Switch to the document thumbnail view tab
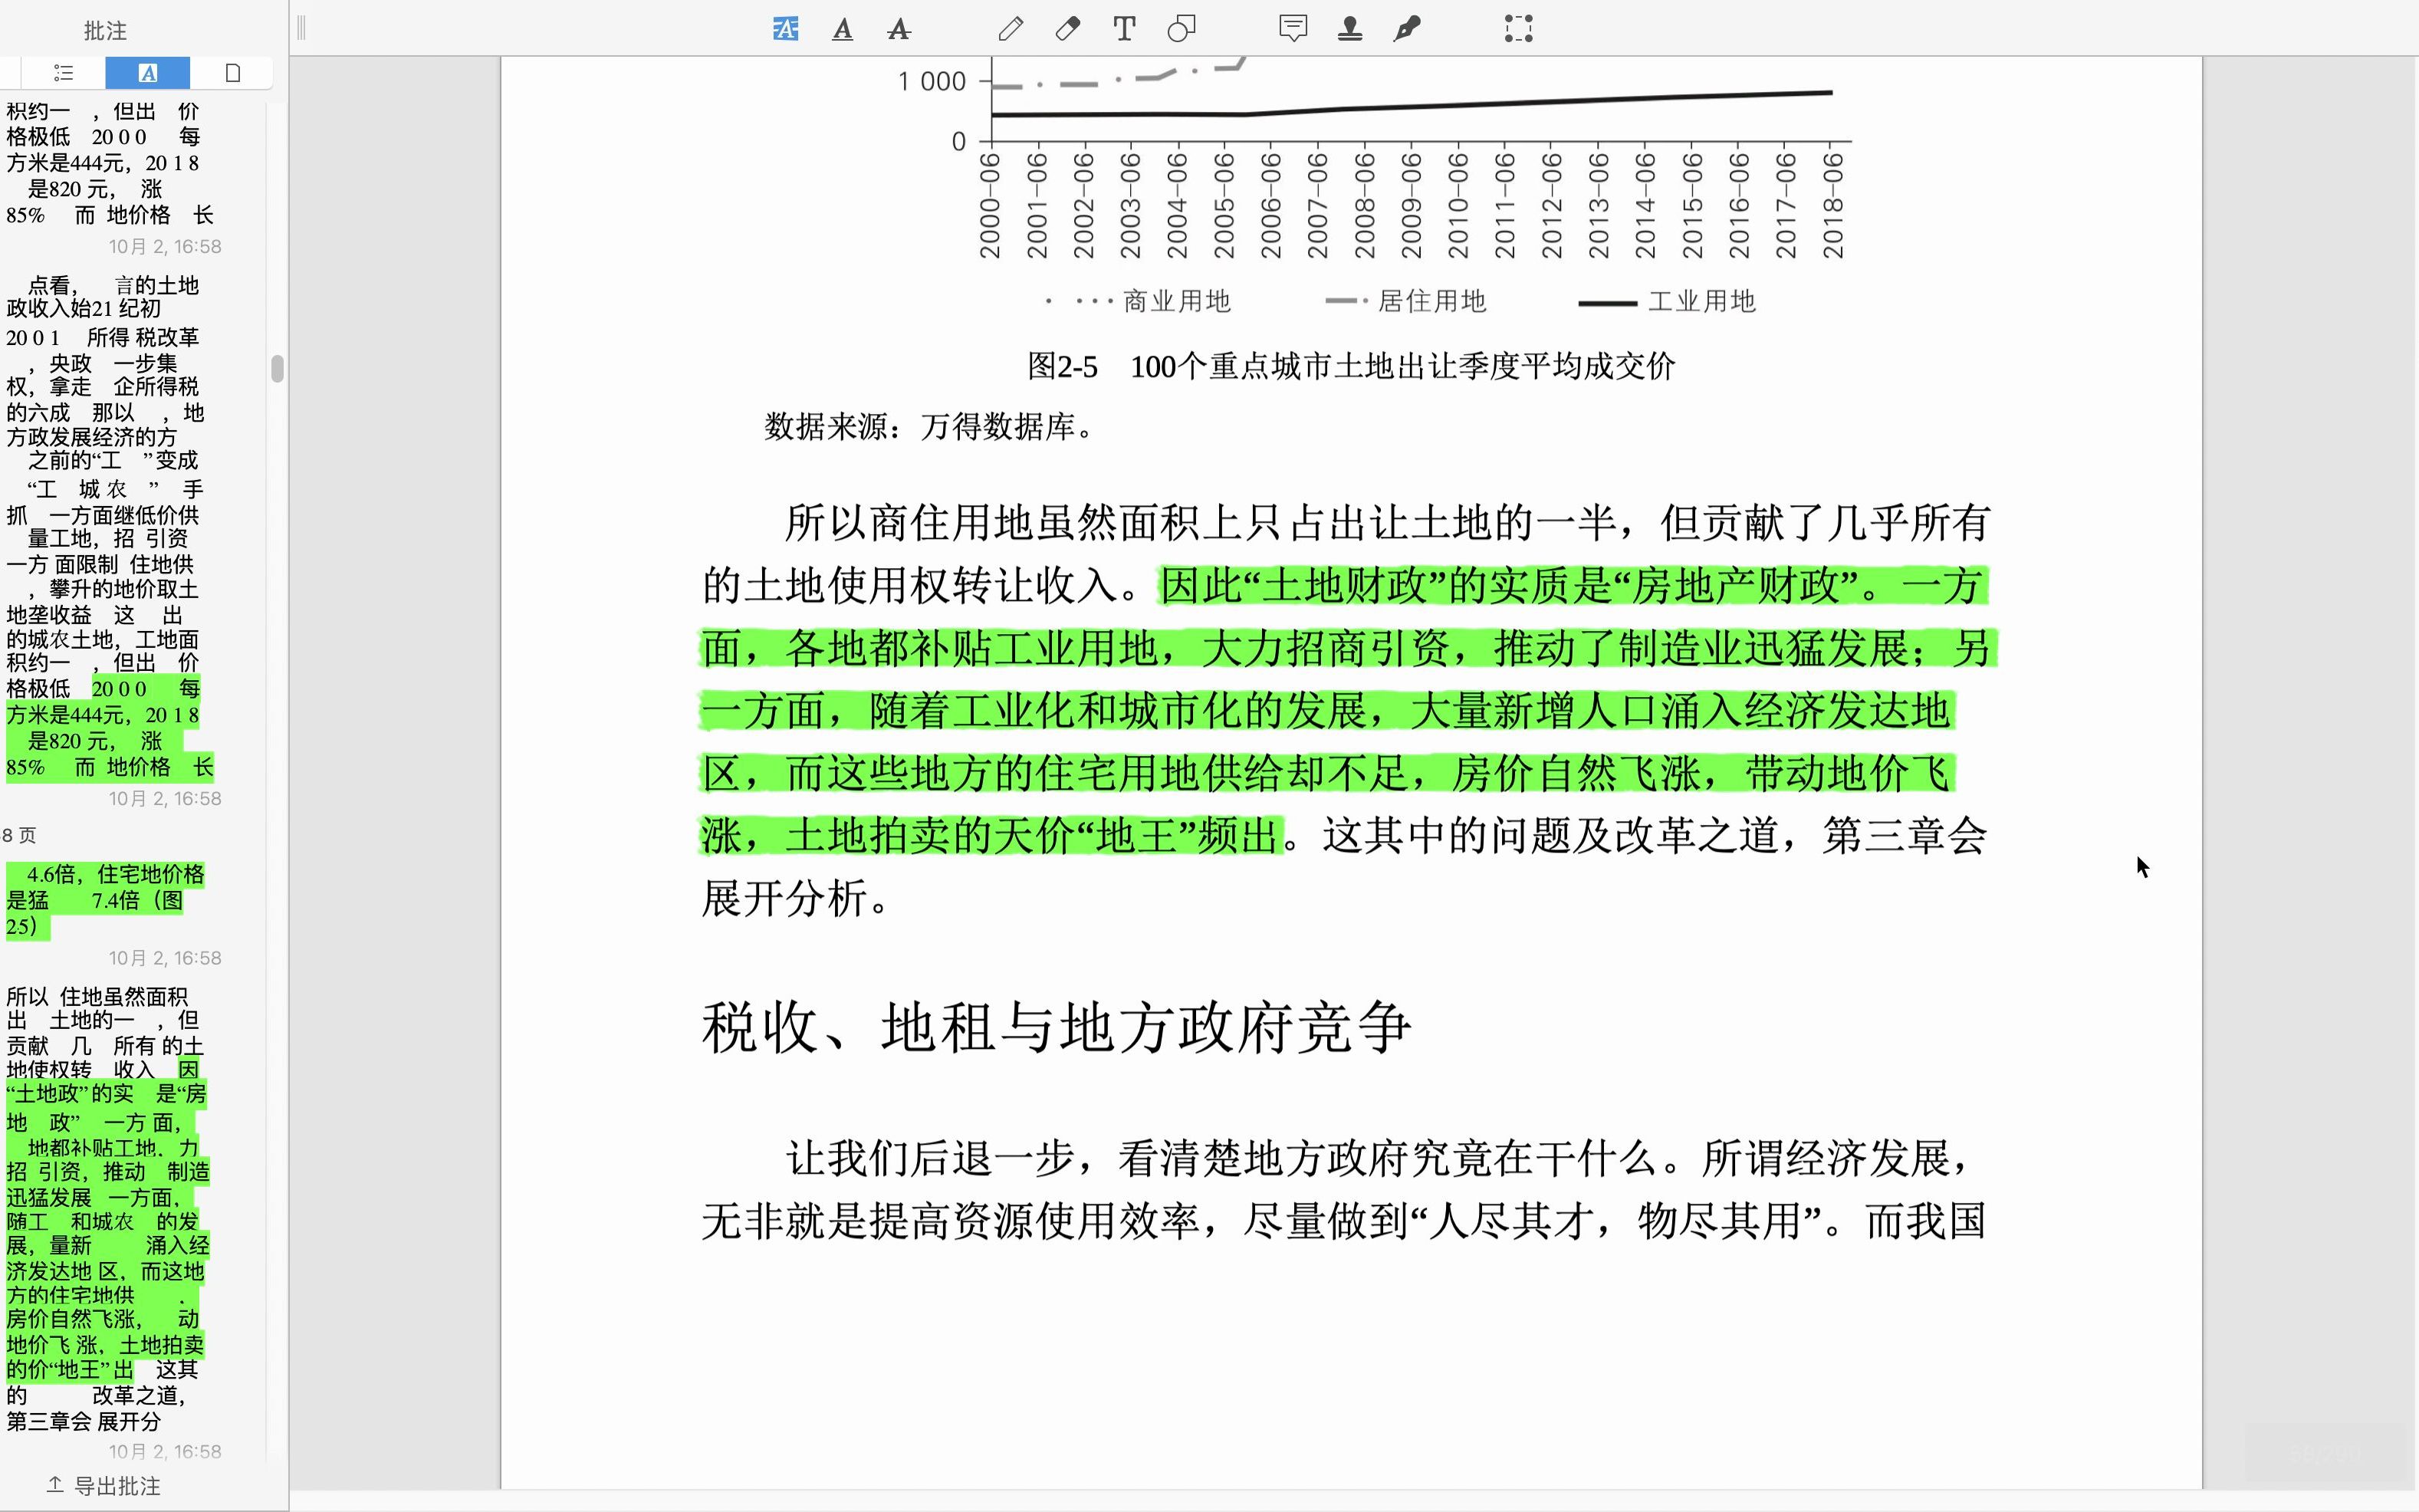Viewport: 2419px width, 1512px height. coord(233,72)
